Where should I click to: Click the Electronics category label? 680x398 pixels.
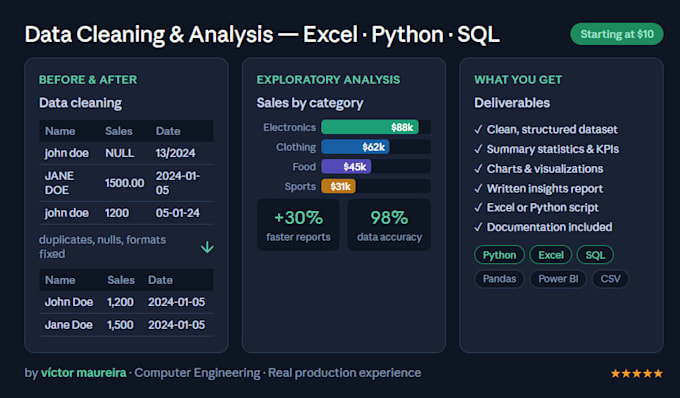[289, 127]
